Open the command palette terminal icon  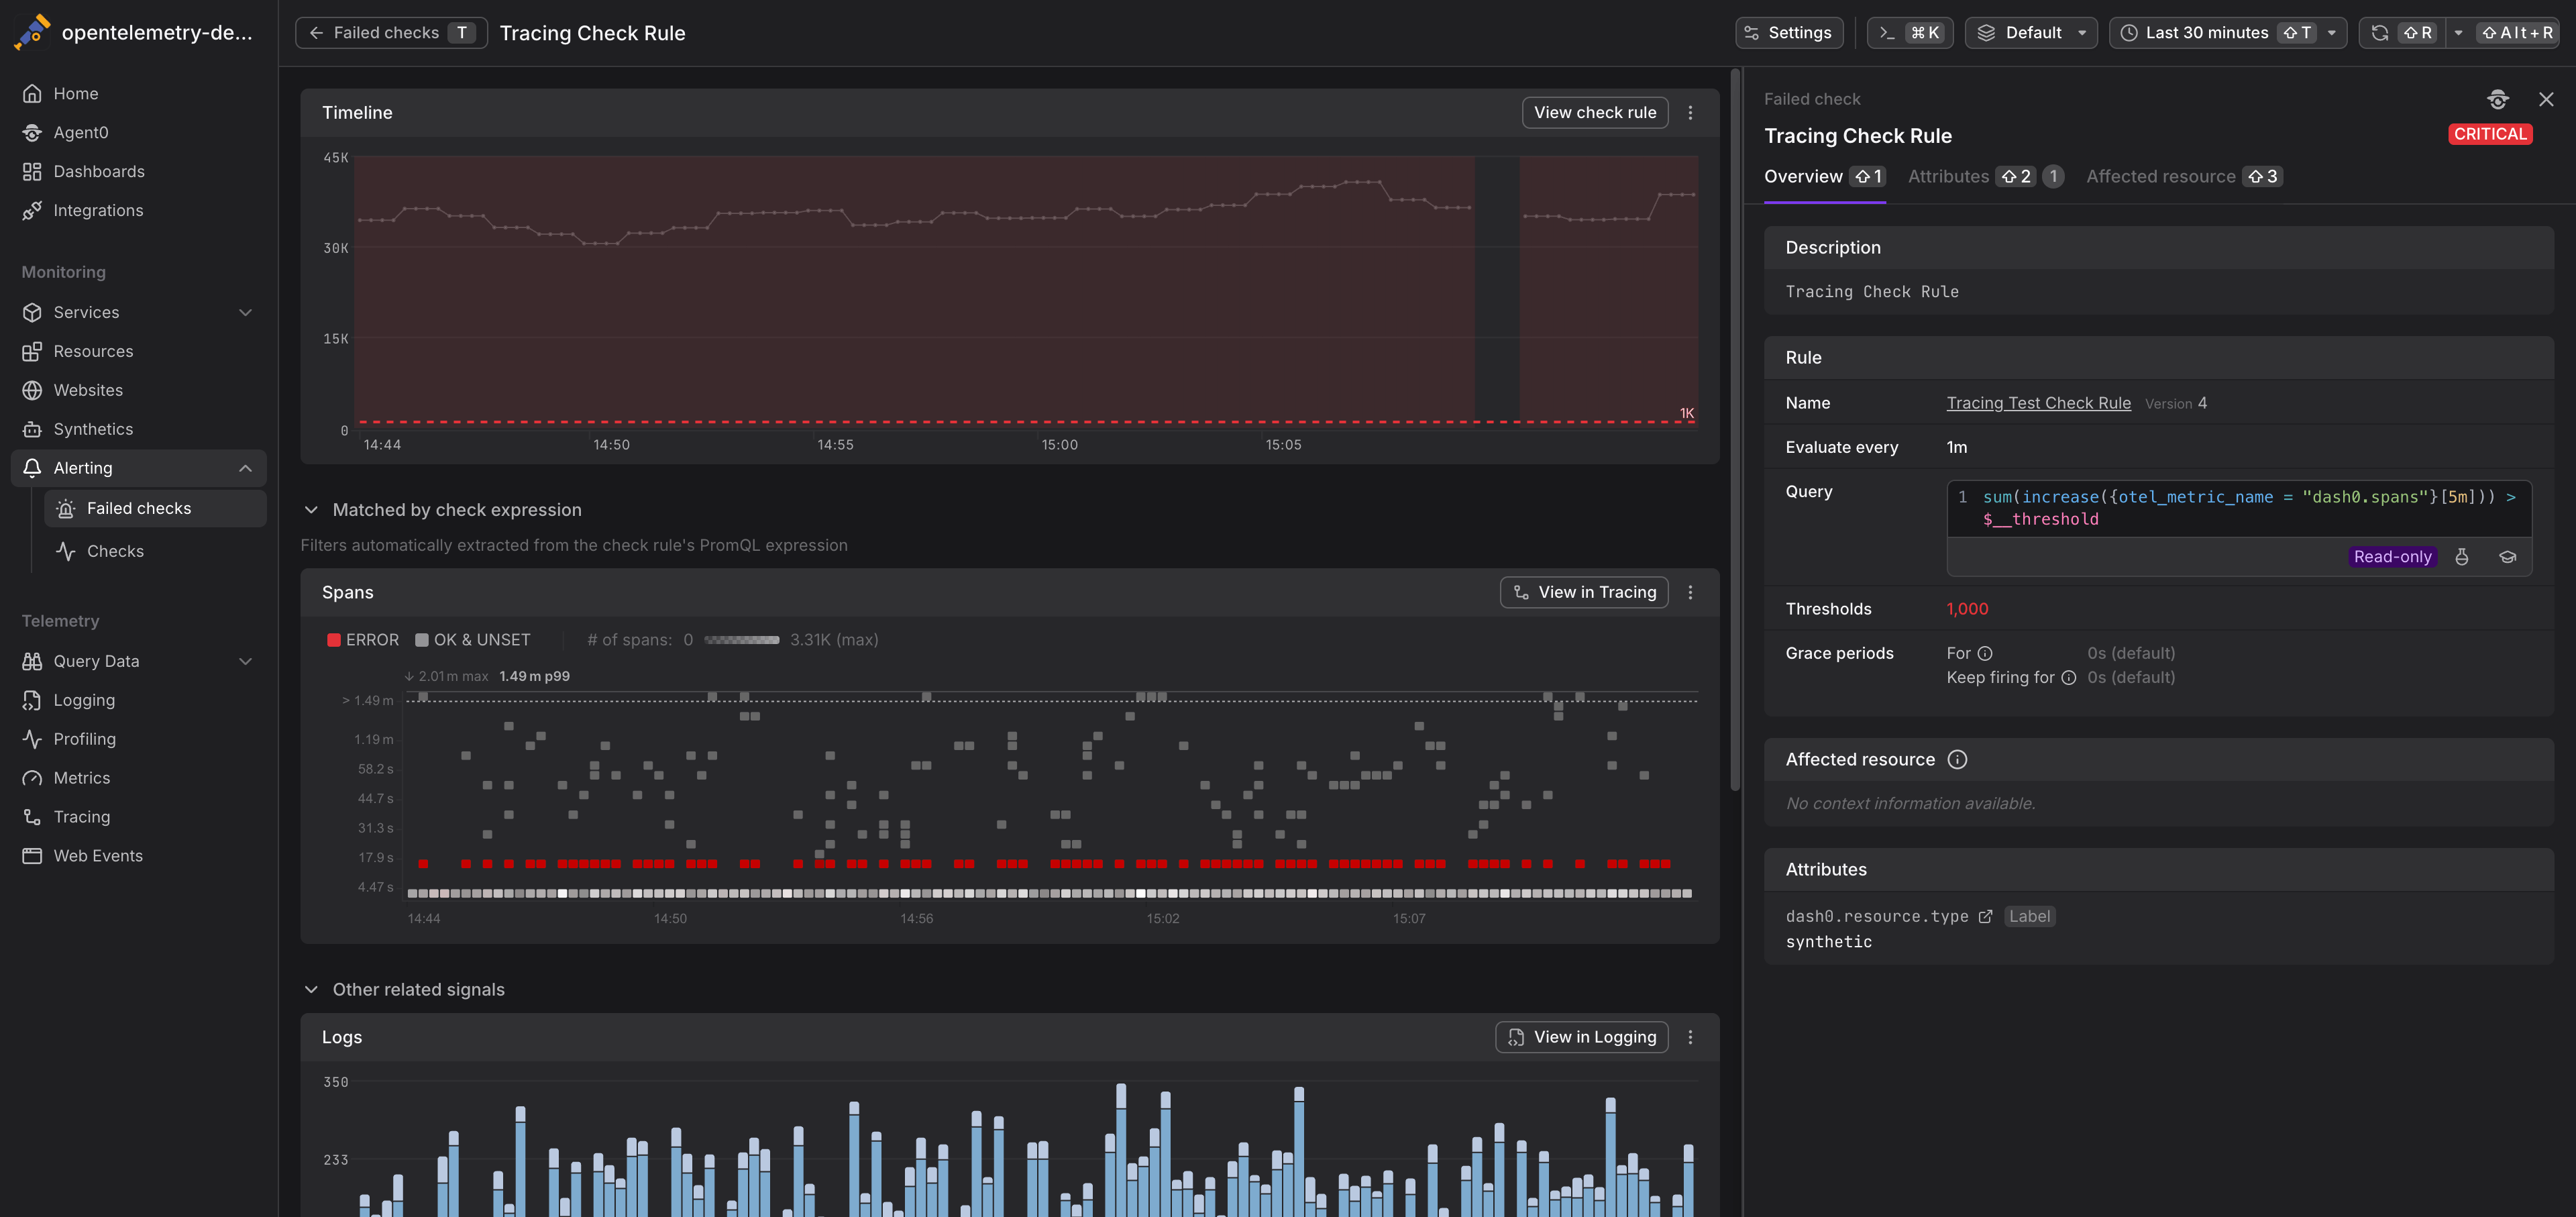coord(1887,33)
